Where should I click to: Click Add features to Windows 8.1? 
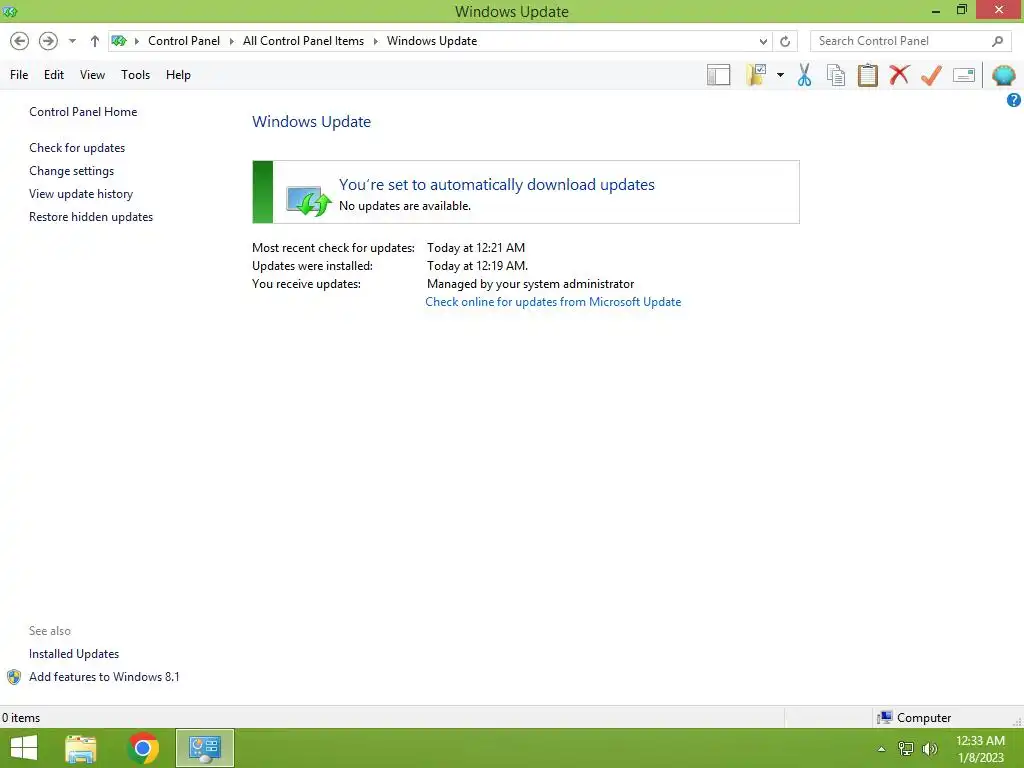point(104,677)
